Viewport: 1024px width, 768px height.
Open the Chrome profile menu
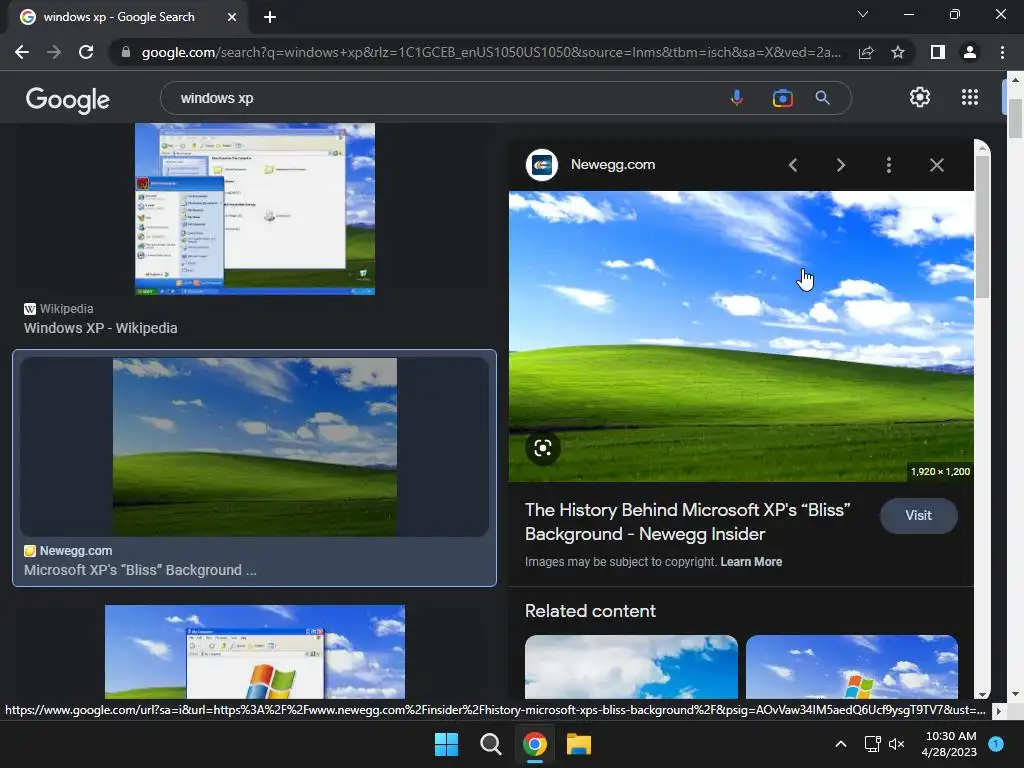pyautogui.click(x=970, y=52)
